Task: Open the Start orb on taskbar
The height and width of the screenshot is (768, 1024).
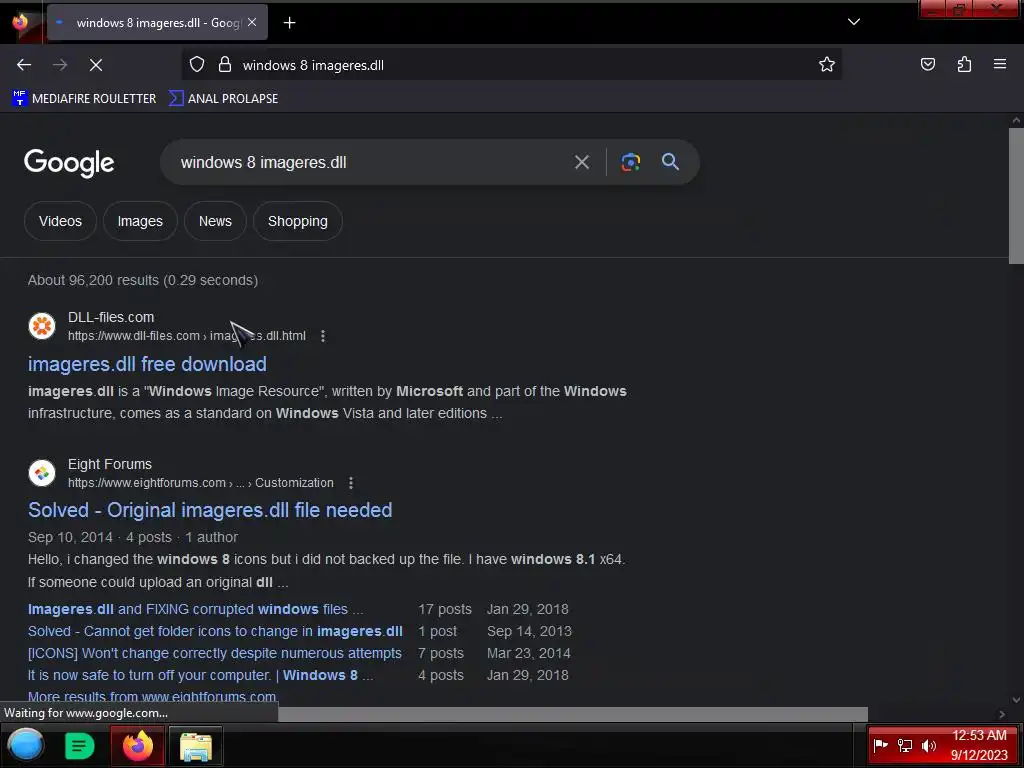Action: pyautogui.click(x=25, y=745)
